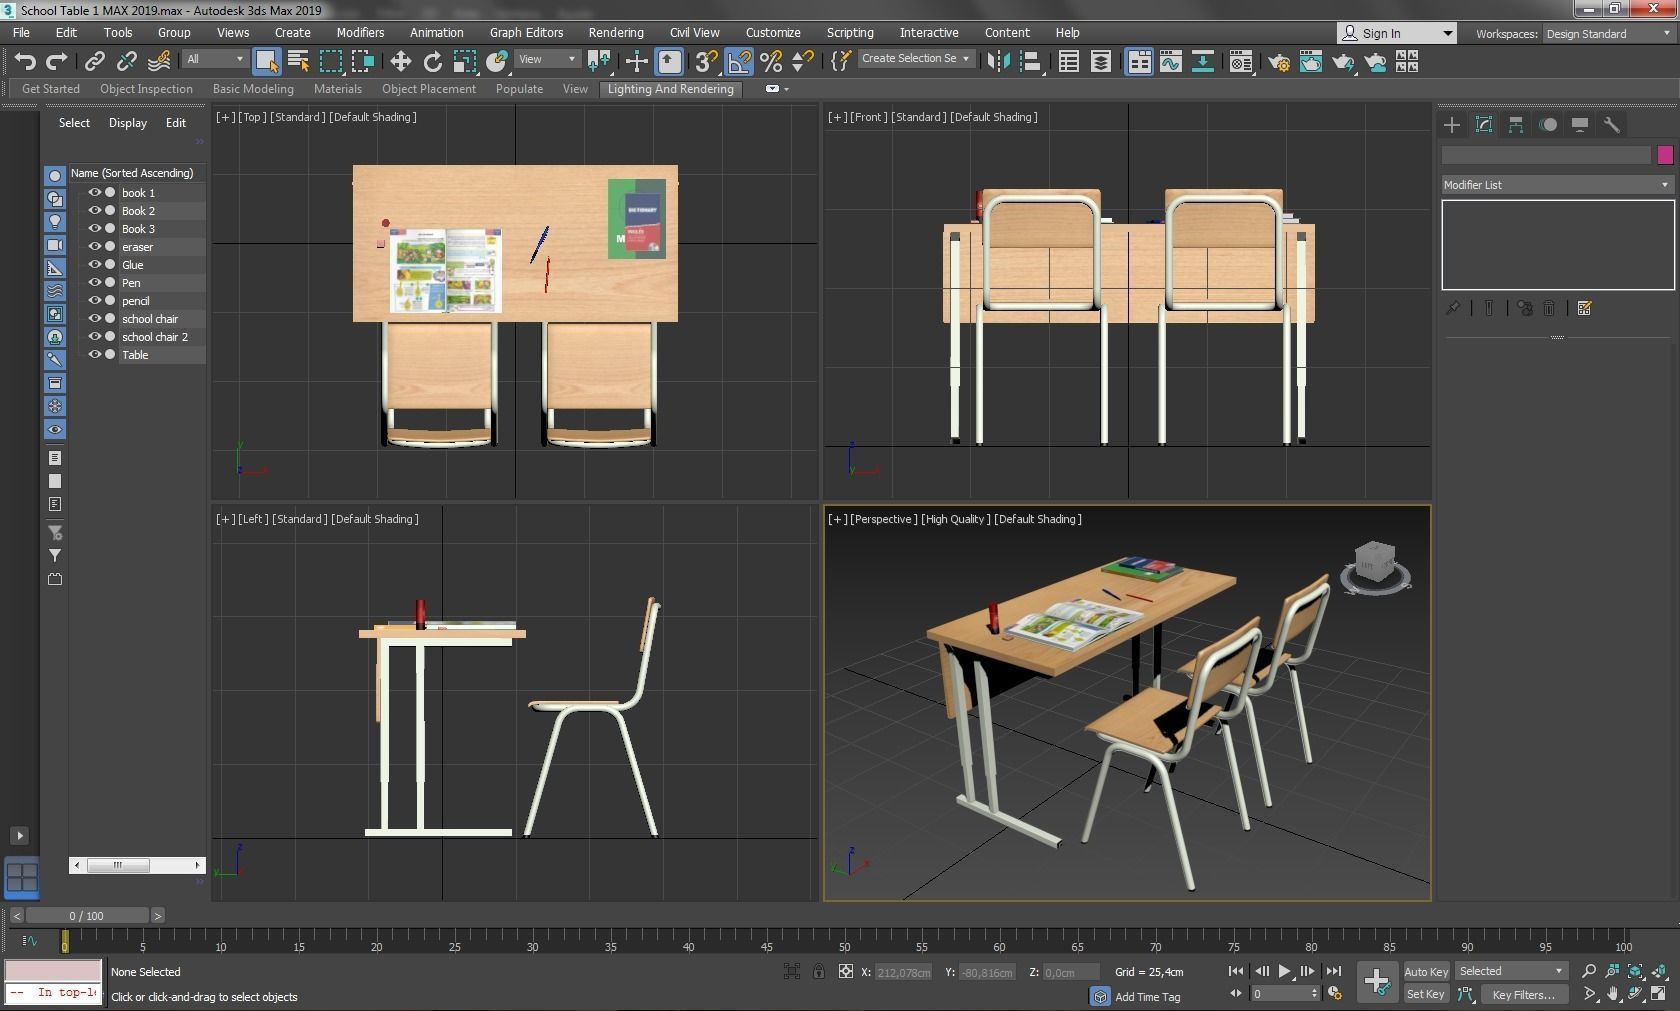Click the Perspective viewport label
Viewport: 1680px width, 1011px height.
(883, 519)
